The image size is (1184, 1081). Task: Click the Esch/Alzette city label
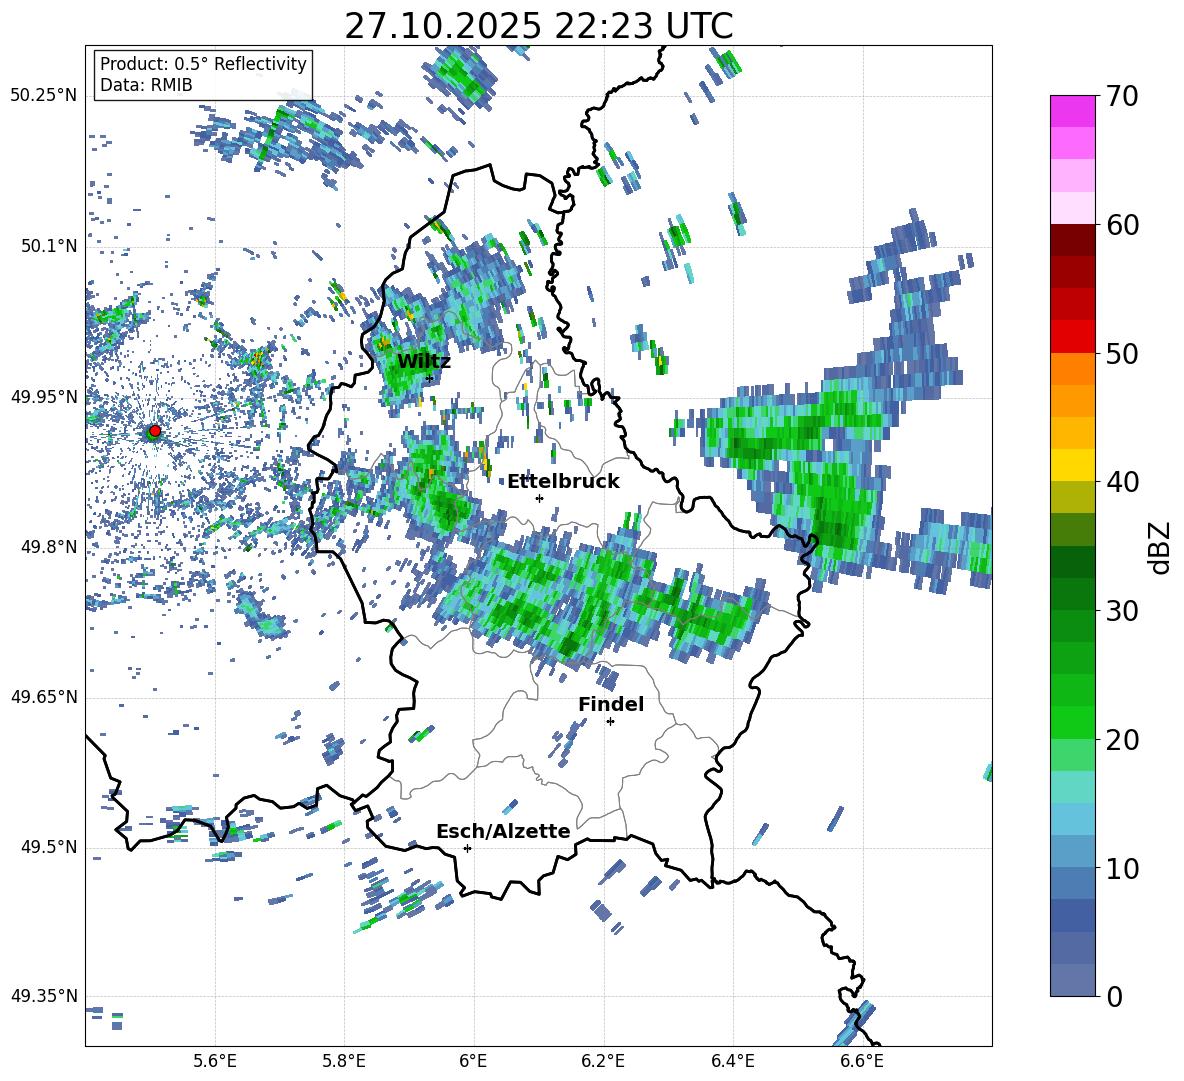[503, 832]
